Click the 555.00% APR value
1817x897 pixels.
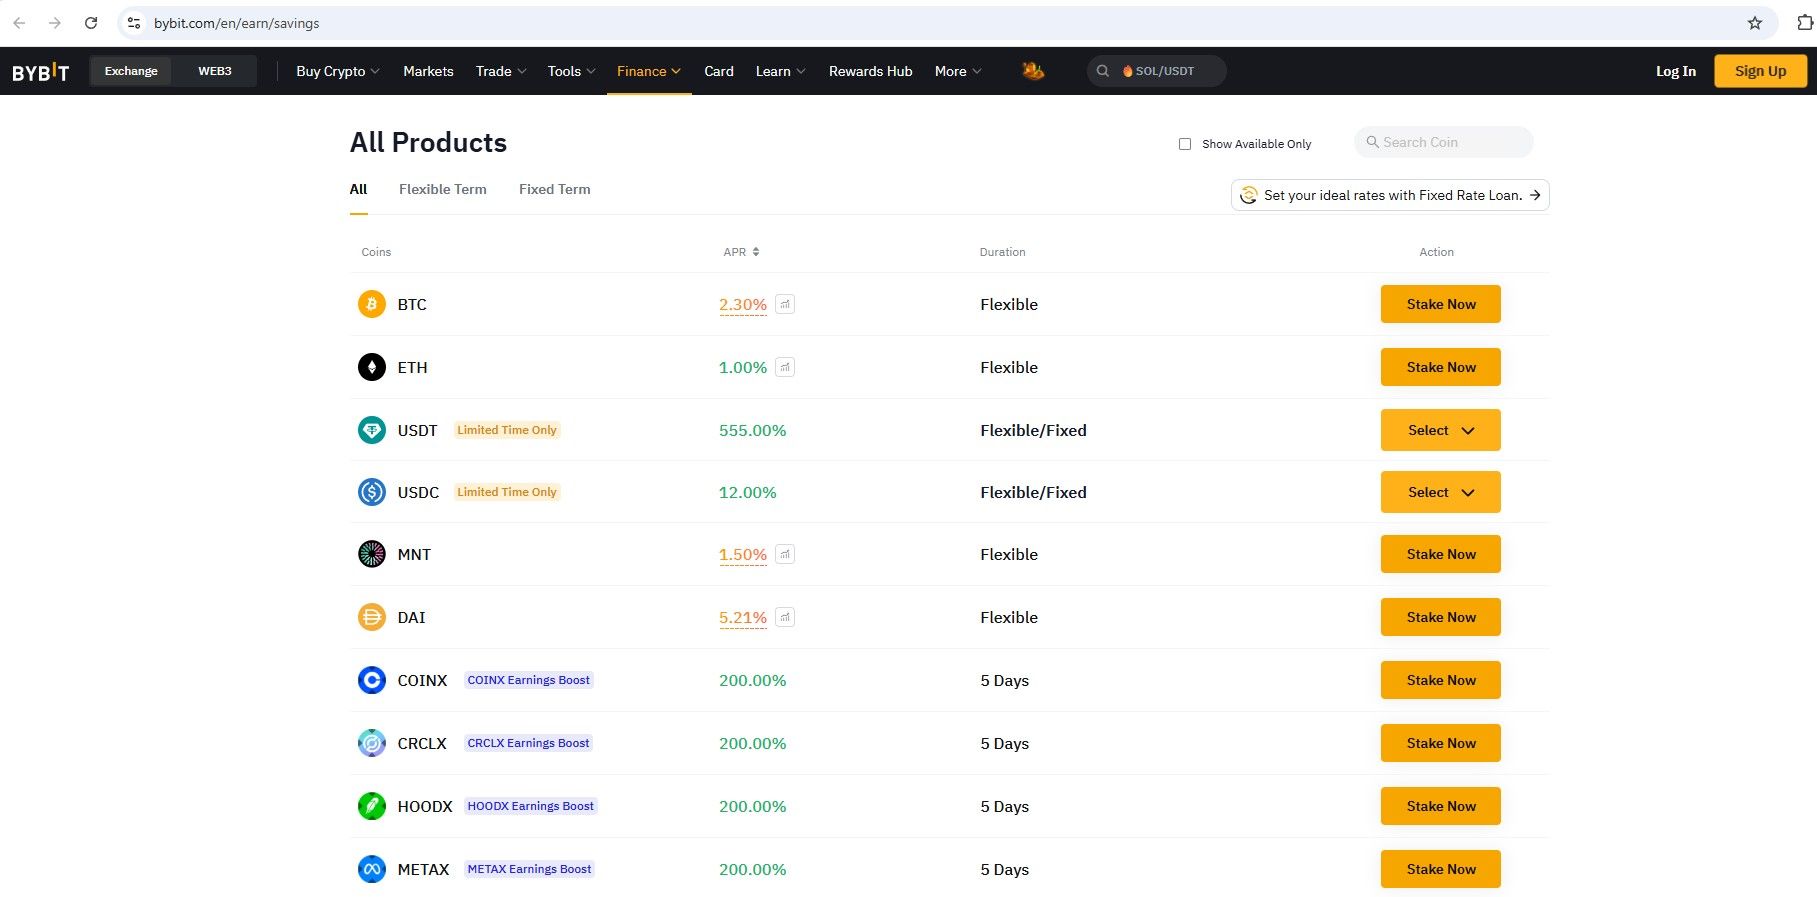(x=752, y=430)
